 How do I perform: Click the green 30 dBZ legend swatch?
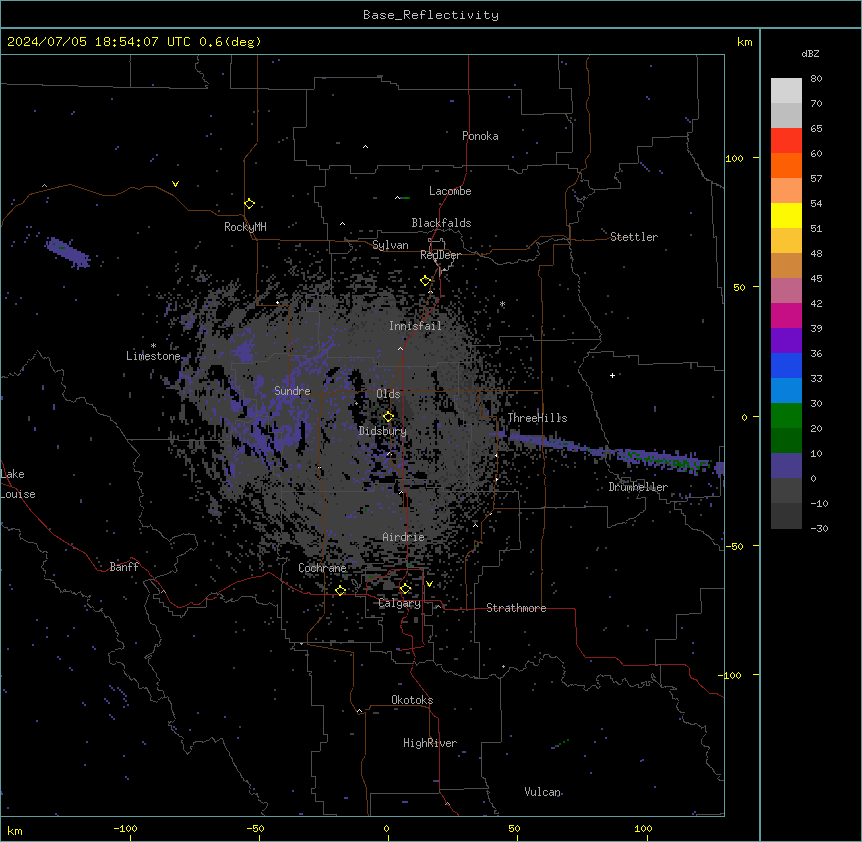[786, 416]
